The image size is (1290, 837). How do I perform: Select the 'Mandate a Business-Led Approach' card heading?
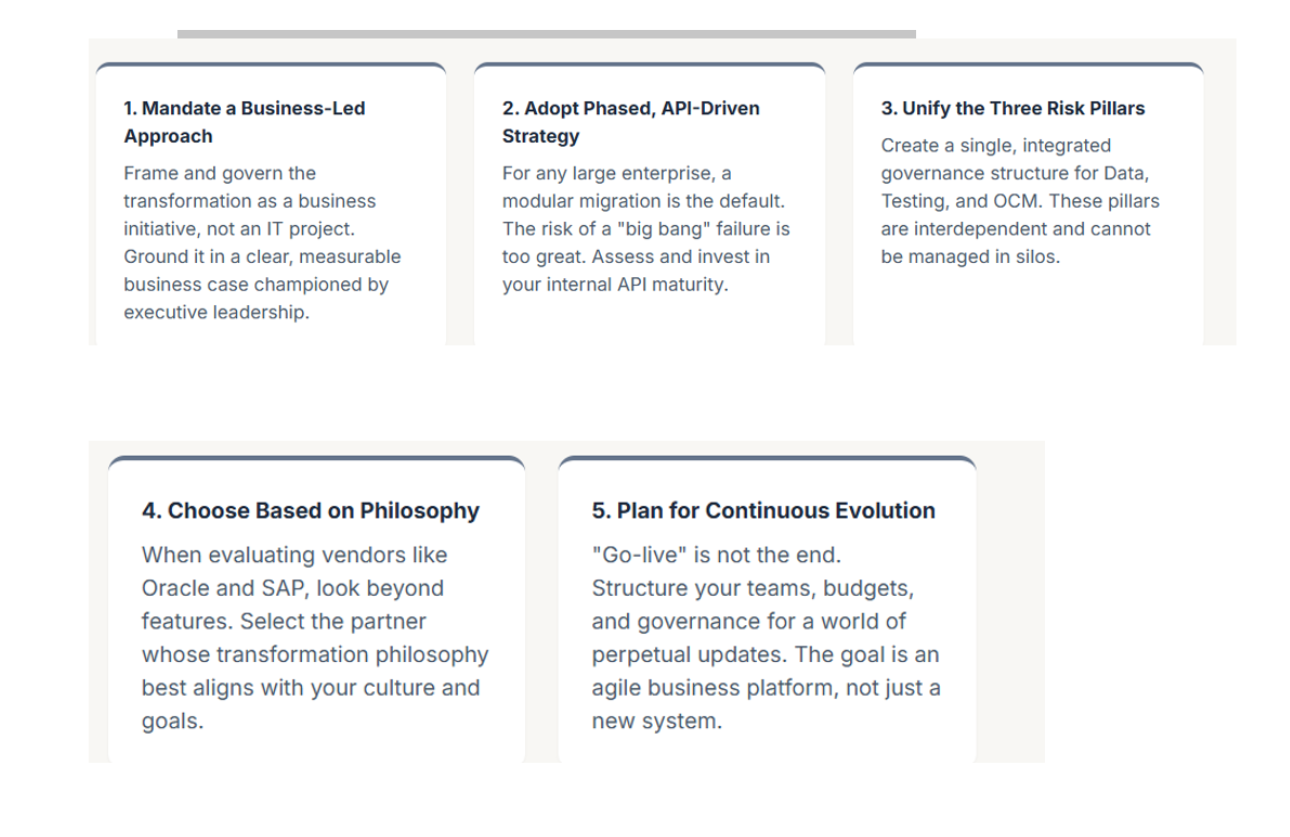pyautogui.click(x=245, y=122)
